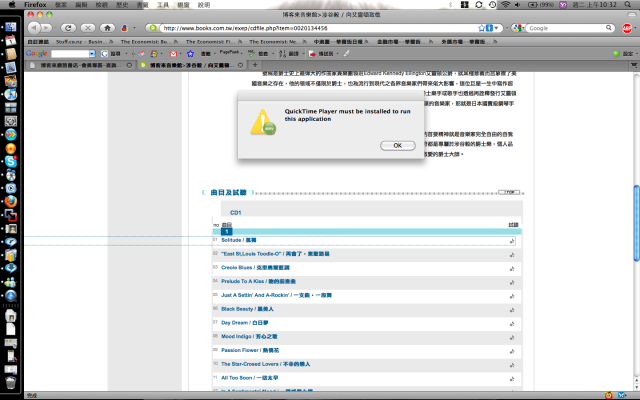Open the Adblock Plus ABP icon
The height and width of the screenshot is (400, 640).
pyautogui.click(x=627, y=28)
